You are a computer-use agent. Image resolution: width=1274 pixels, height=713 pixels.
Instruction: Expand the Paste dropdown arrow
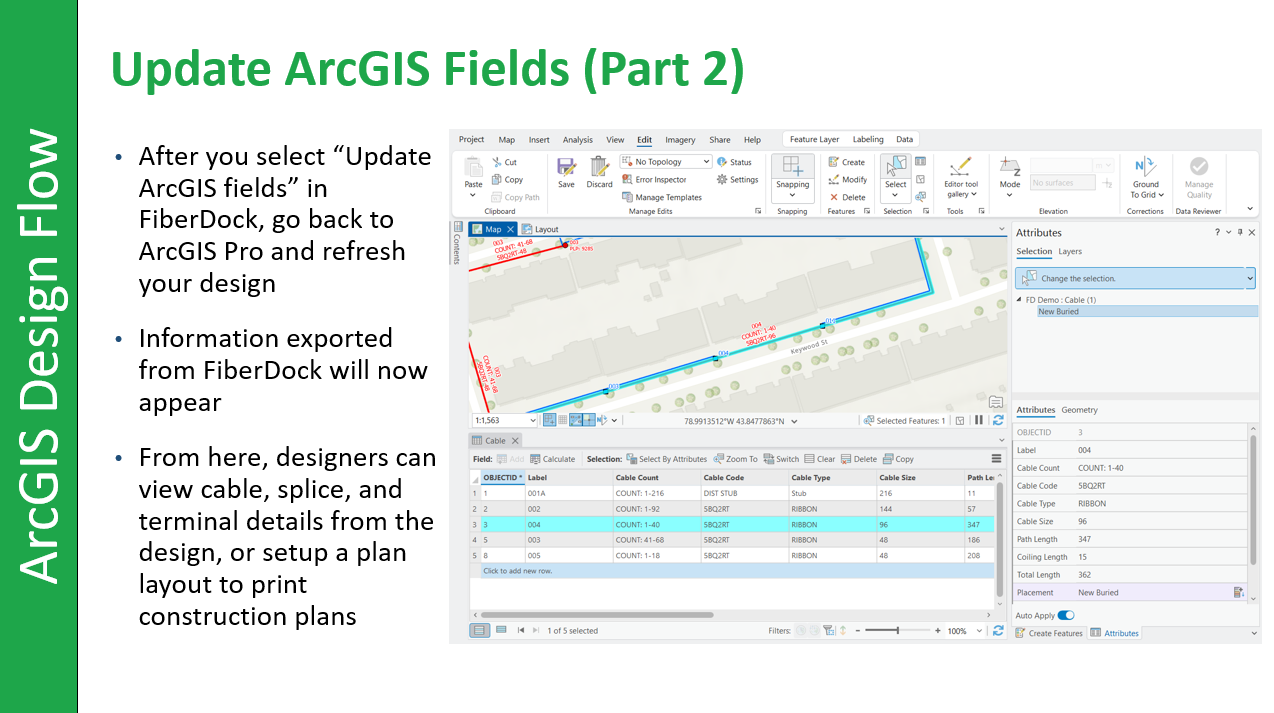473,195
